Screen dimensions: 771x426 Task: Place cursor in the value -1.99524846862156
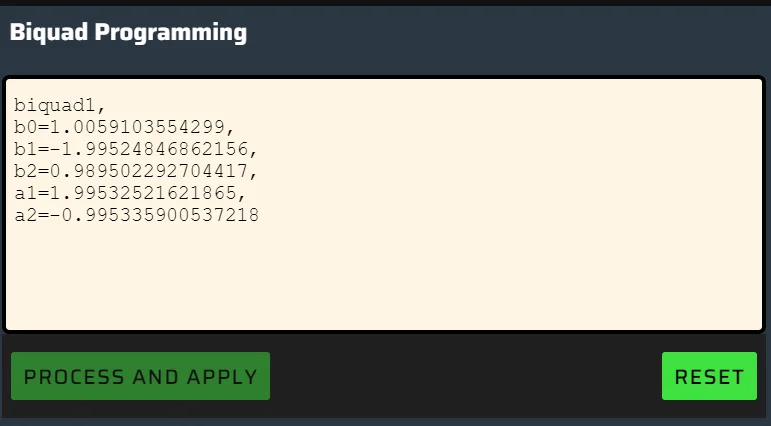[148, 149]
